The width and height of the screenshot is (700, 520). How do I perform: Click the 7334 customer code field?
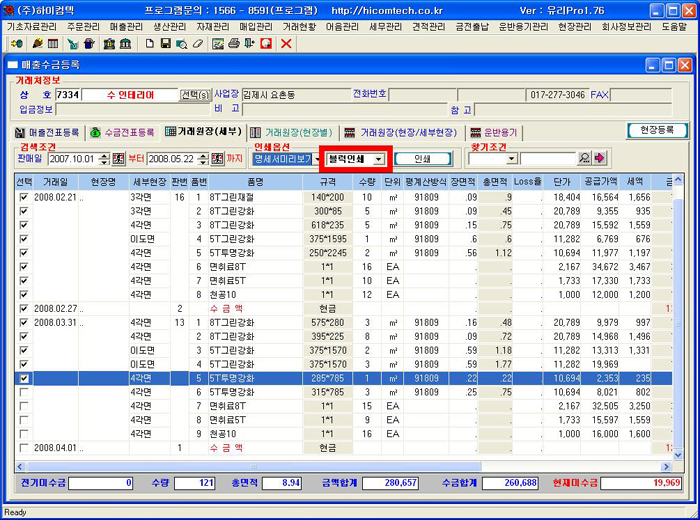68,95
